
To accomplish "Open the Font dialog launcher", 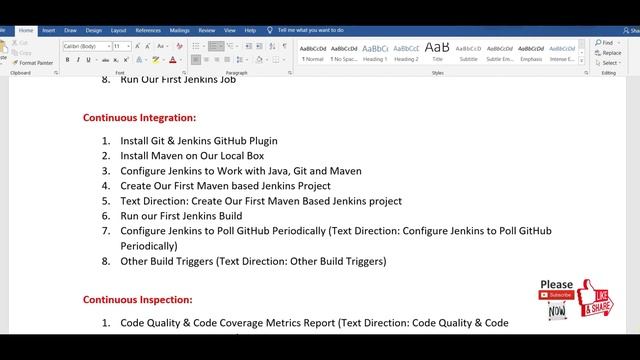I will click(x=183, y=73).
